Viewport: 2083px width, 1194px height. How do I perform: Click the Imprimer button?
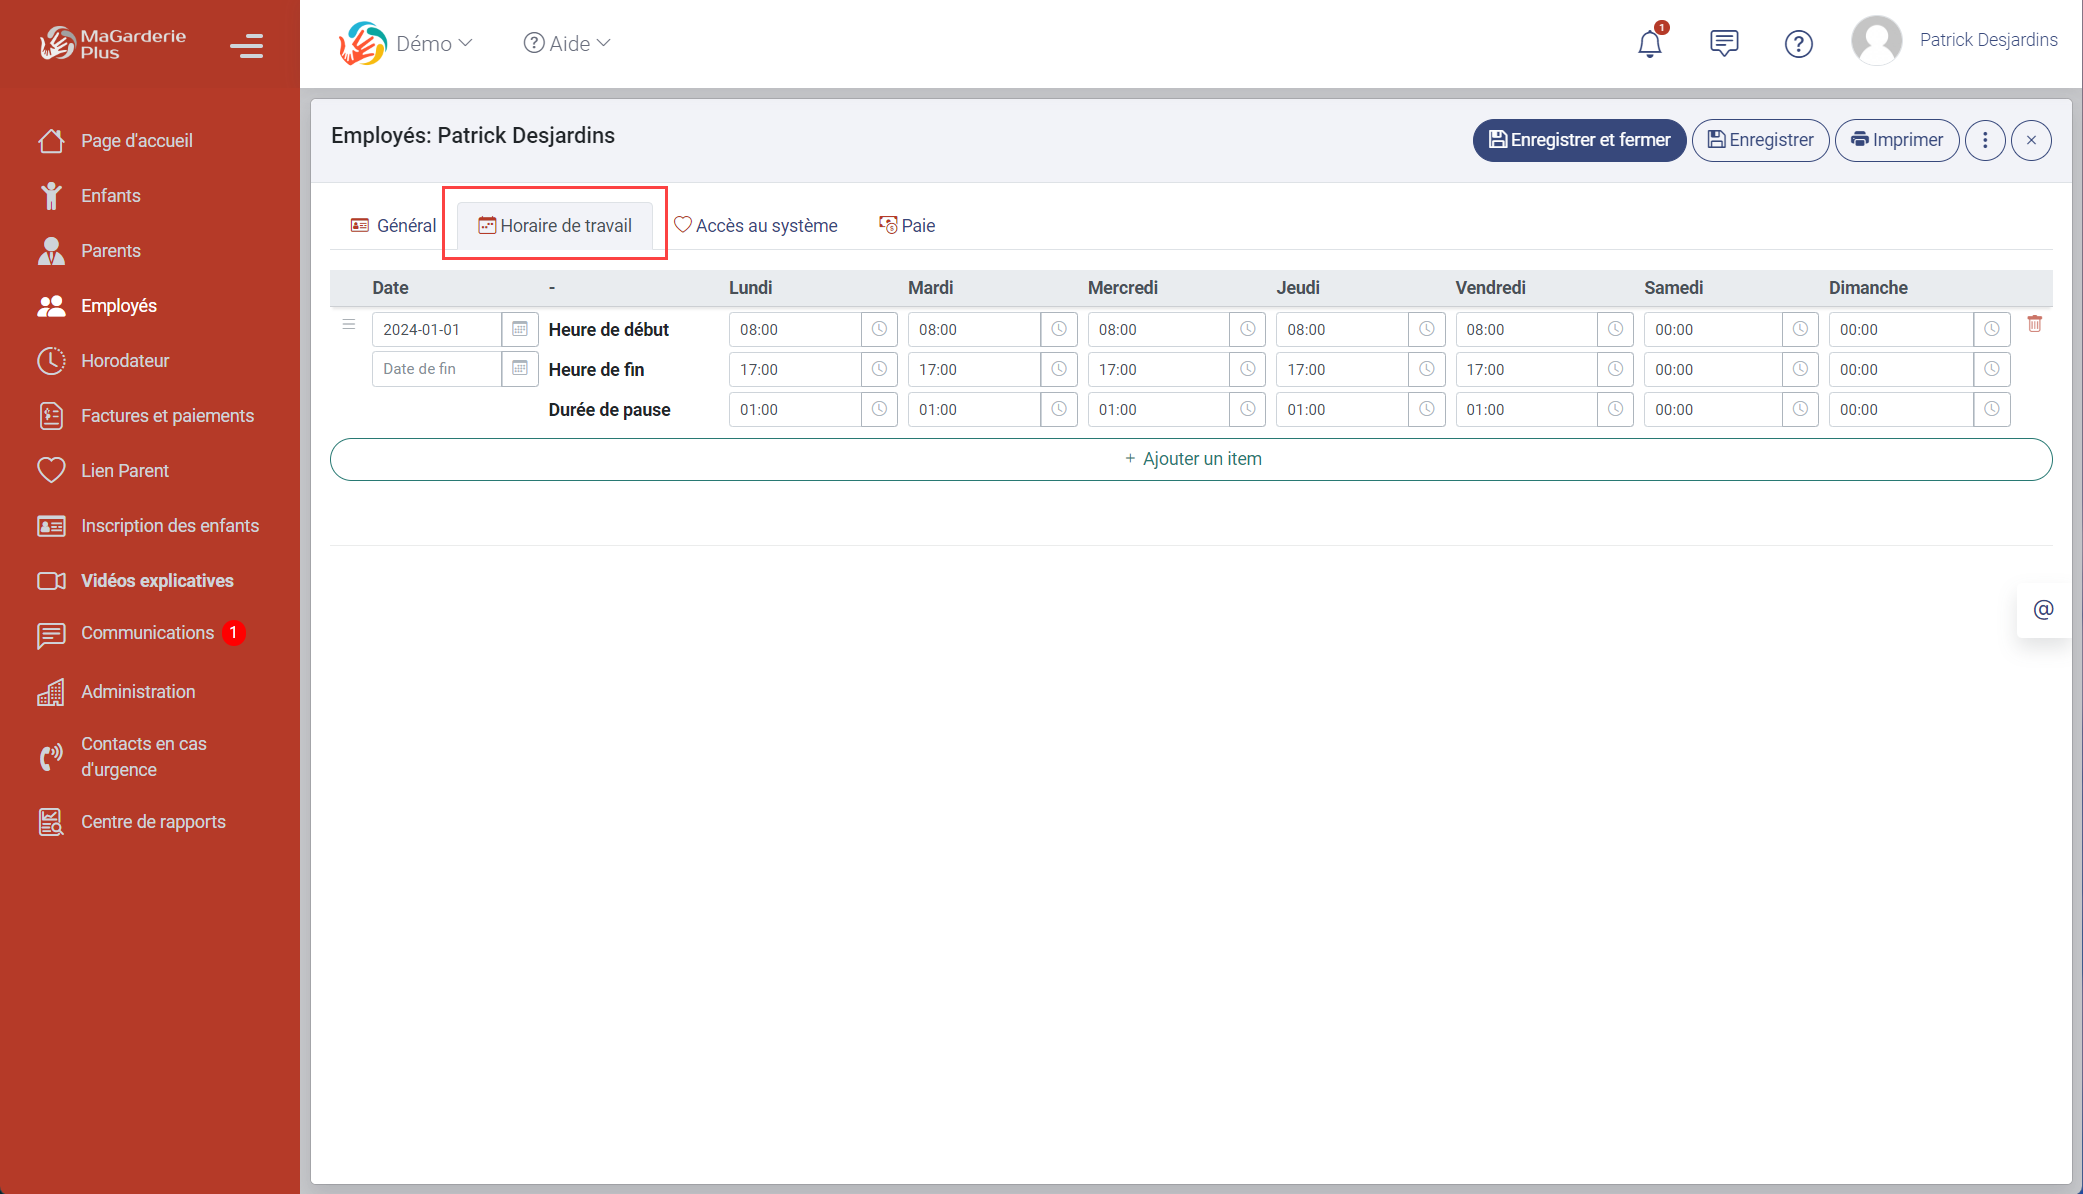[x=1896, y=140]
